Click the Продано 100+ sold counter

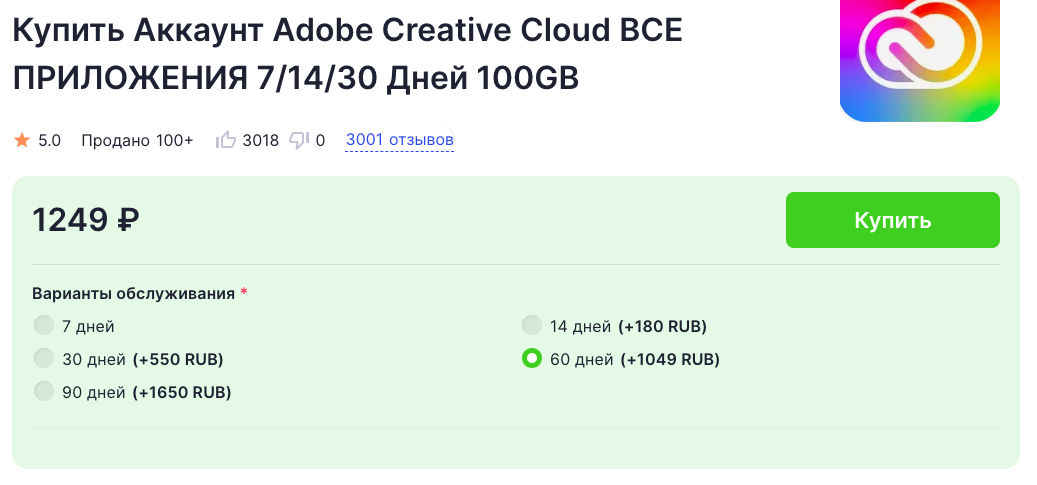(137, 141)
